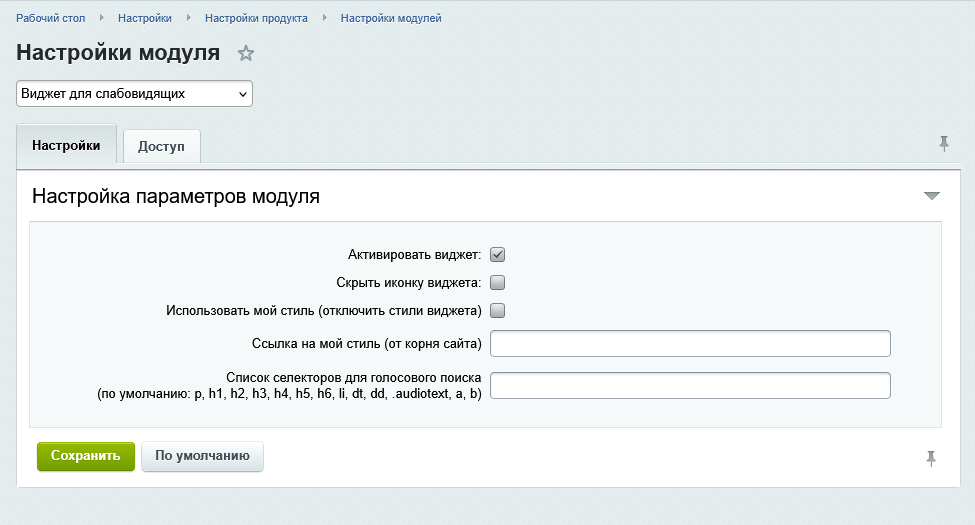Open the Настройки продукта breadcrumb link
The width and height of the screenshot is (975, 525).
[256, 19]
